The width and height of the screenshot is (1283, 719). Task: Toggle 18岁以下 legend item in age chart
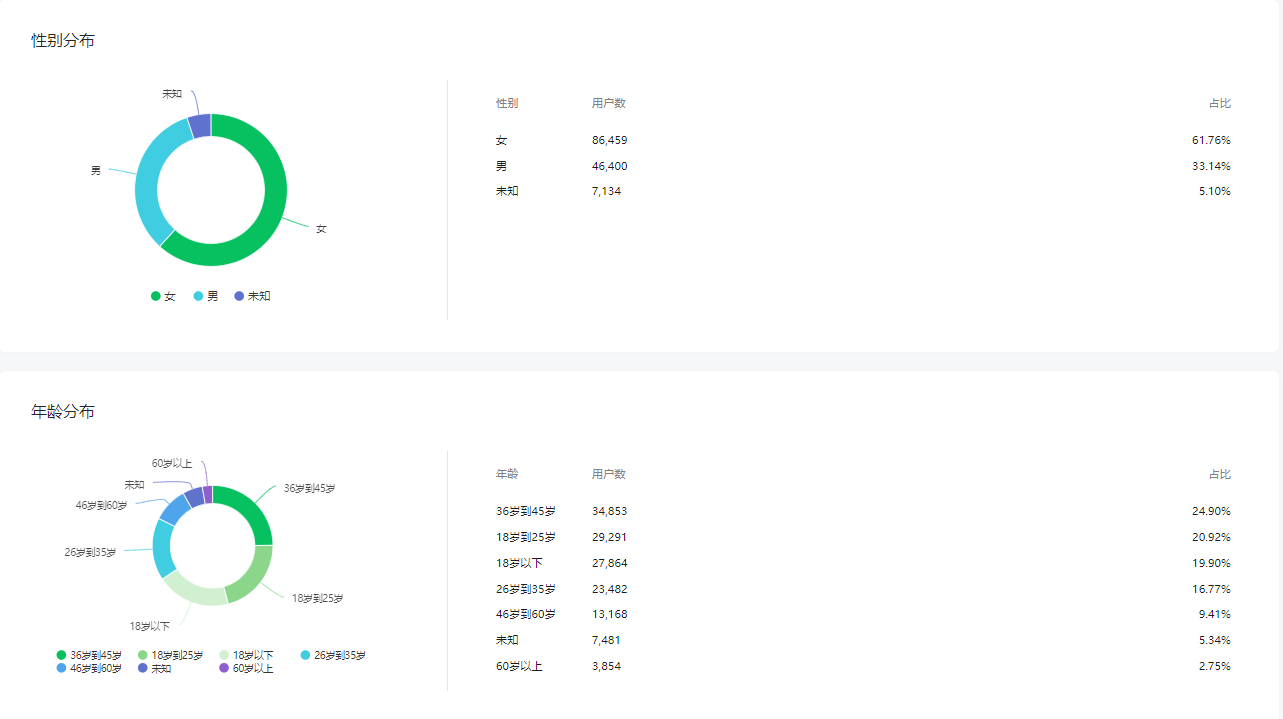(246, 655)
